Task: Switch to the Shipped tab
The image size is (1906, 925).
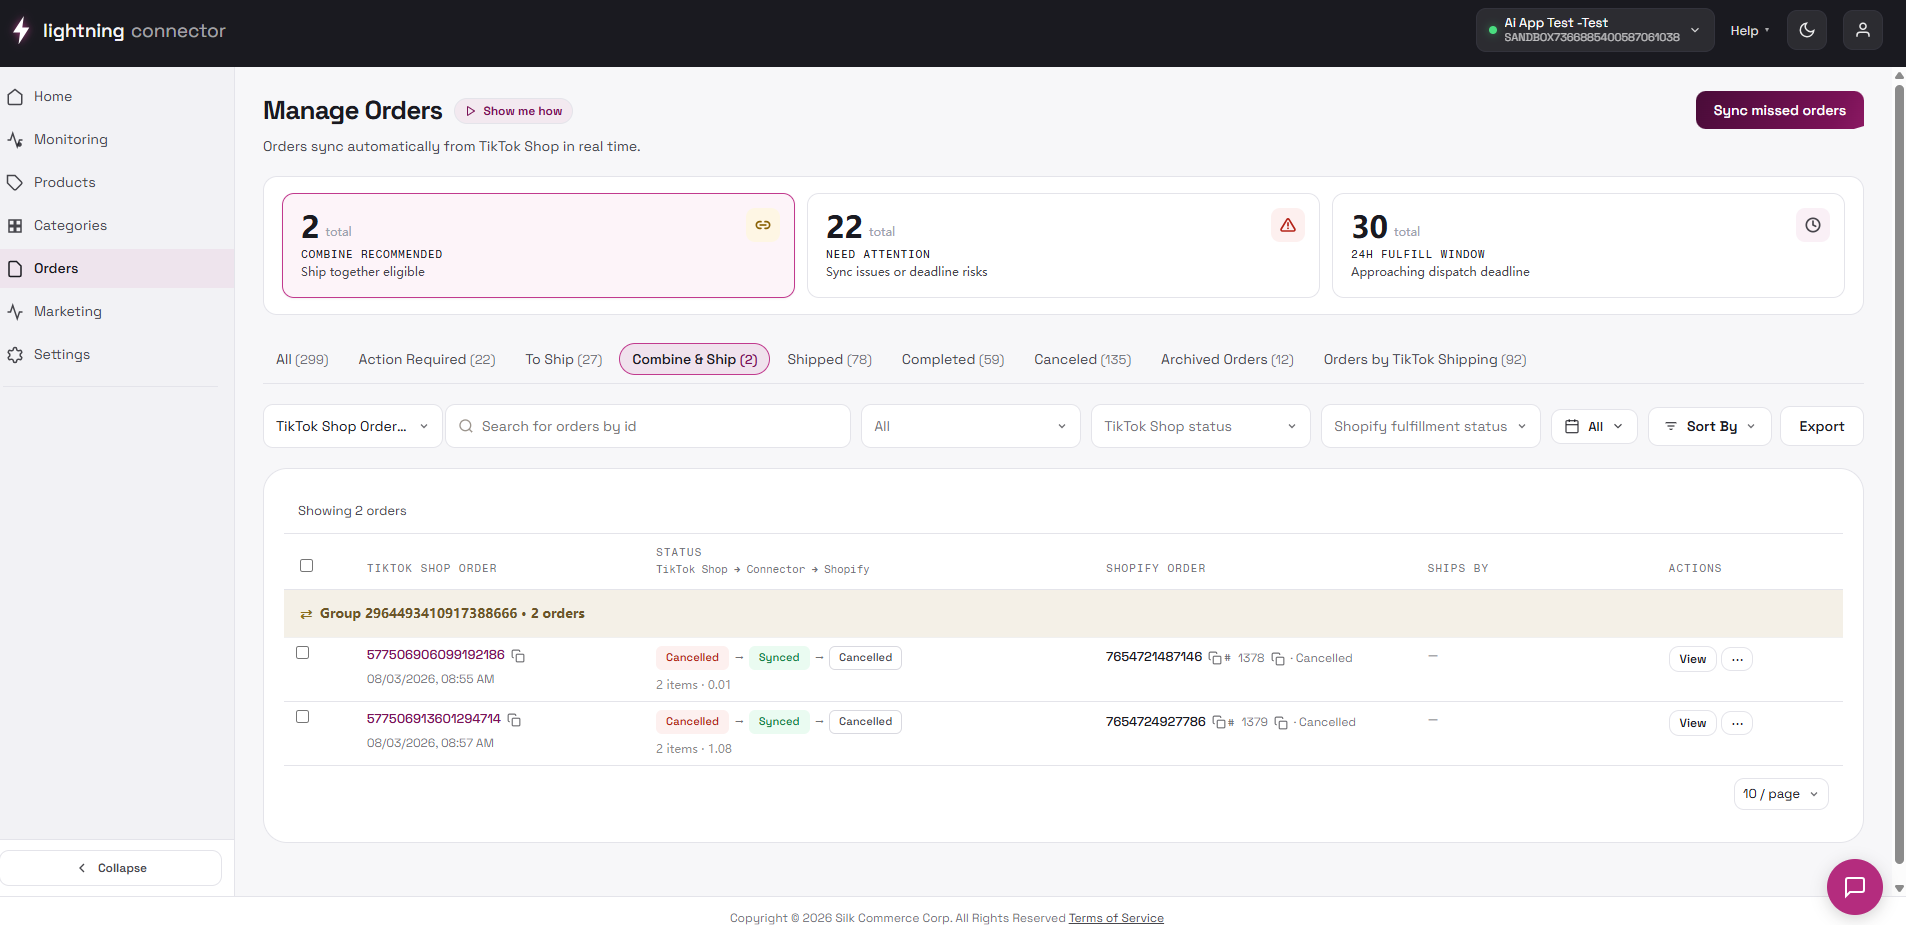Action: (x=829, y=359)
